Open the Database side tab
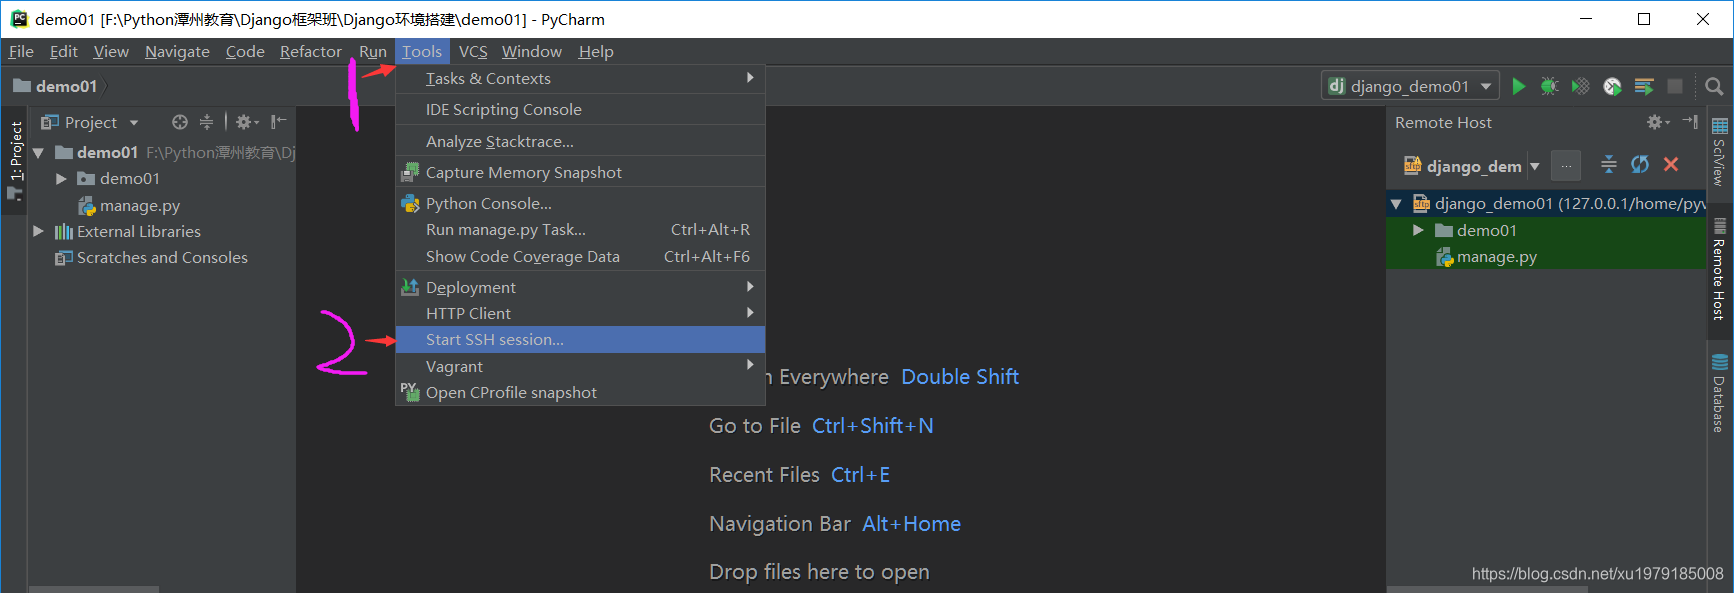The image size is (1734, 593). point(1719,394)
